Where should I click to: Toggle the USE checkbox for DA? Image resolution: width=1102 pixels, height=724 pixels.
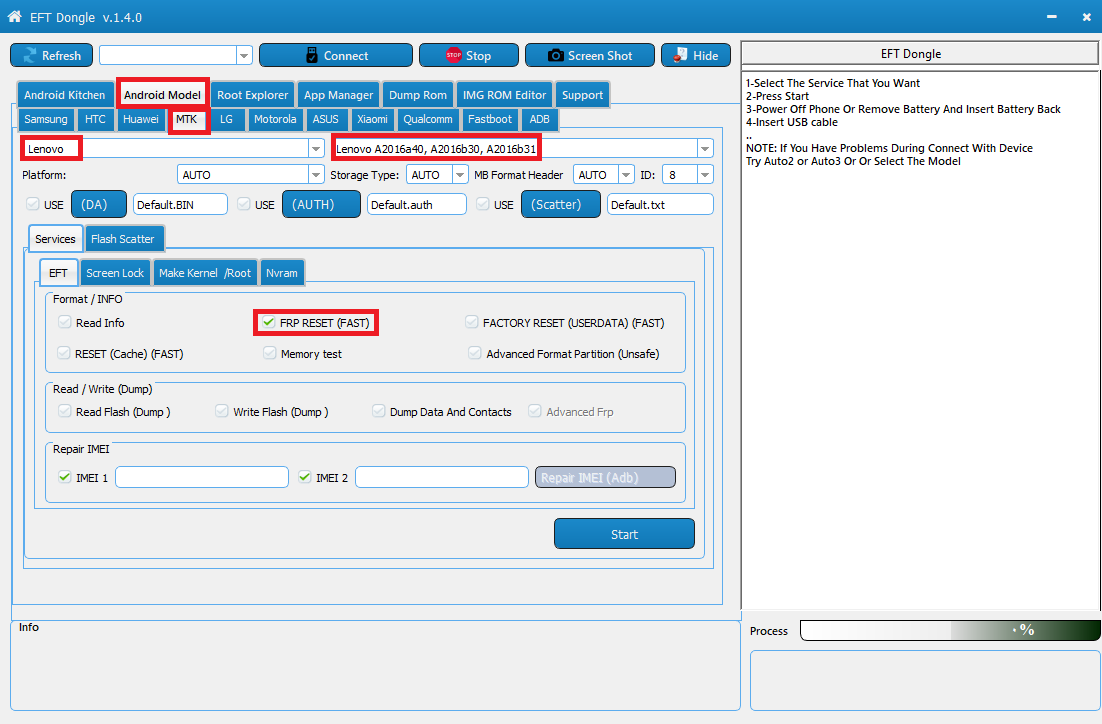coord(32,204)
